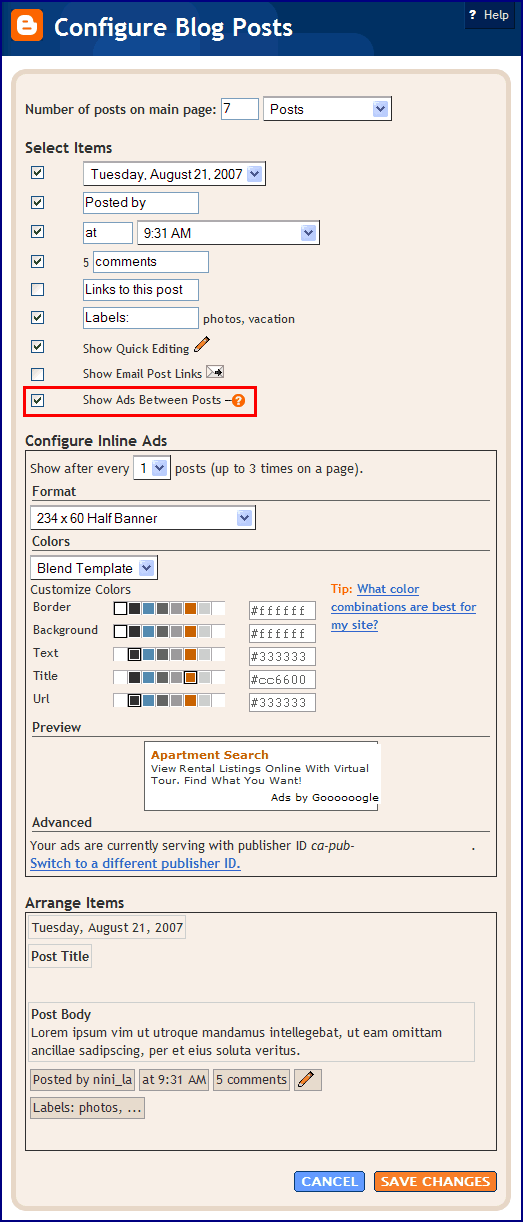The width and height of the screenshot is (523, 1222).
Task: Click the Cancel button
Action: [329, 1181]
